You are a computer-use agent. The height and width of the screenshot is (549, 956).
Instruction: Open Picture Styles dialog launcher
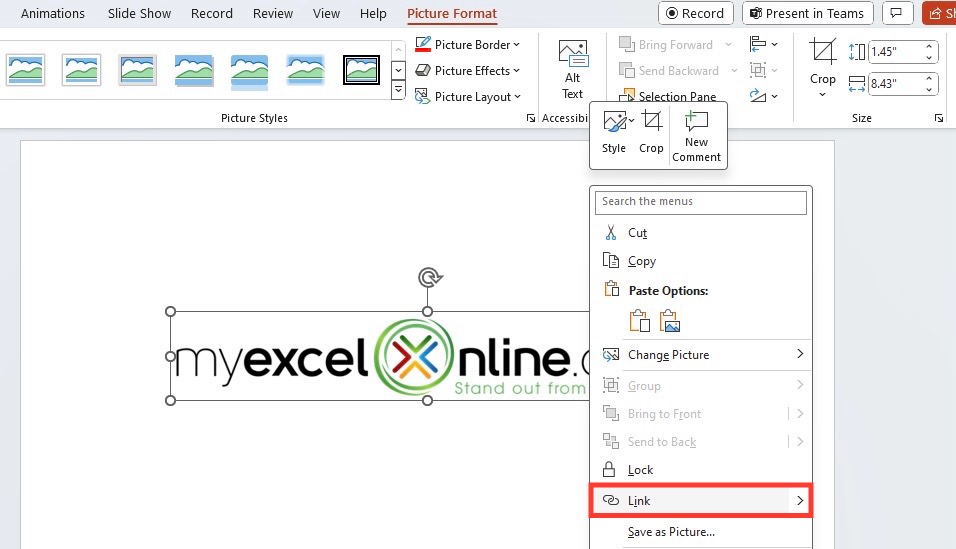point(530,118)
